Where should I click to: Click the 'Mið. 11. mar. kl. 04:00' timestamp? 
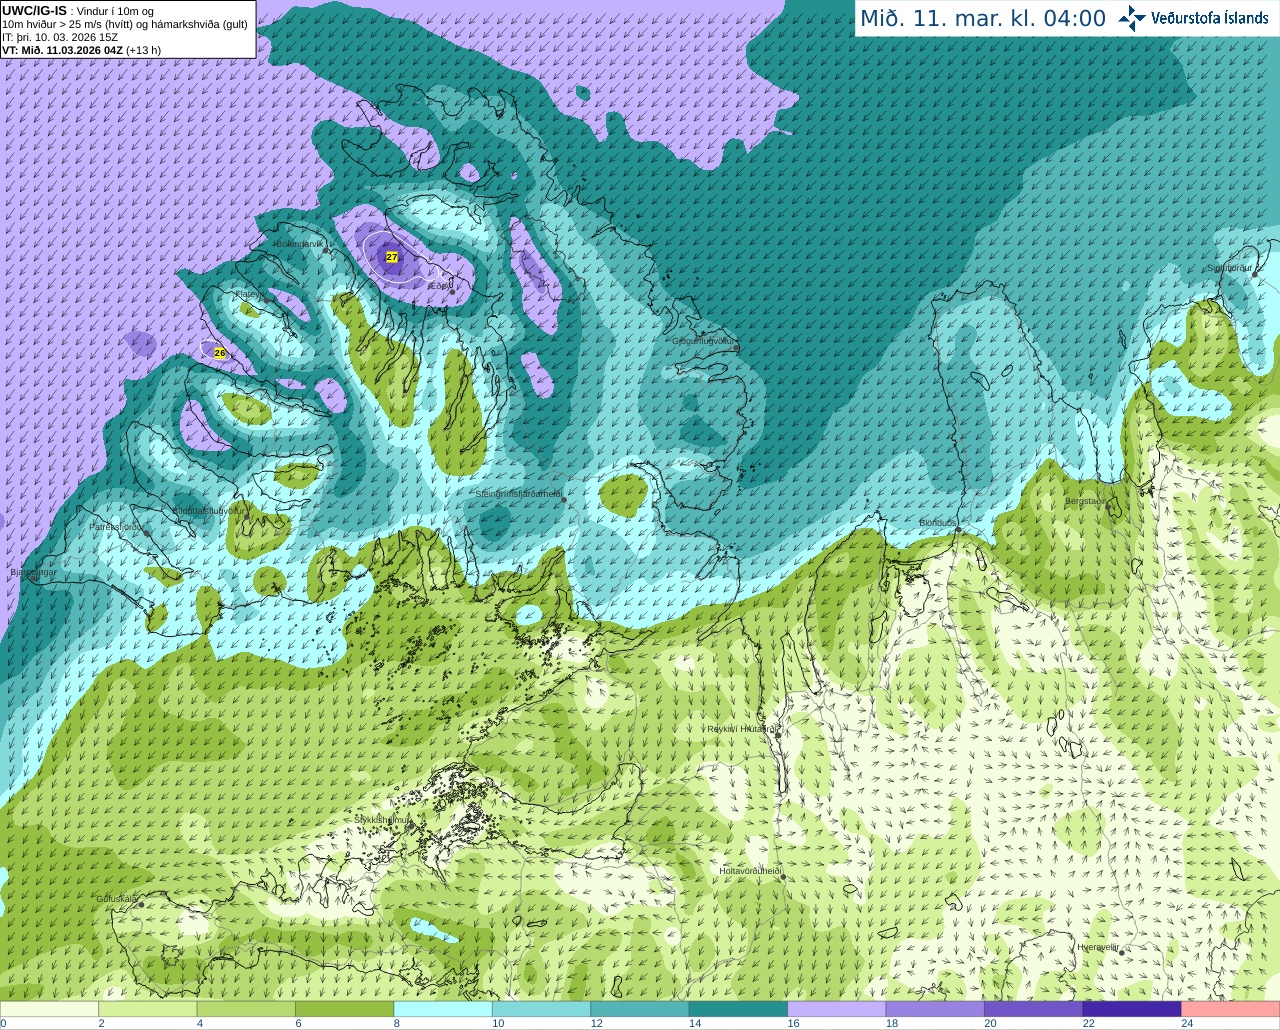983,18
